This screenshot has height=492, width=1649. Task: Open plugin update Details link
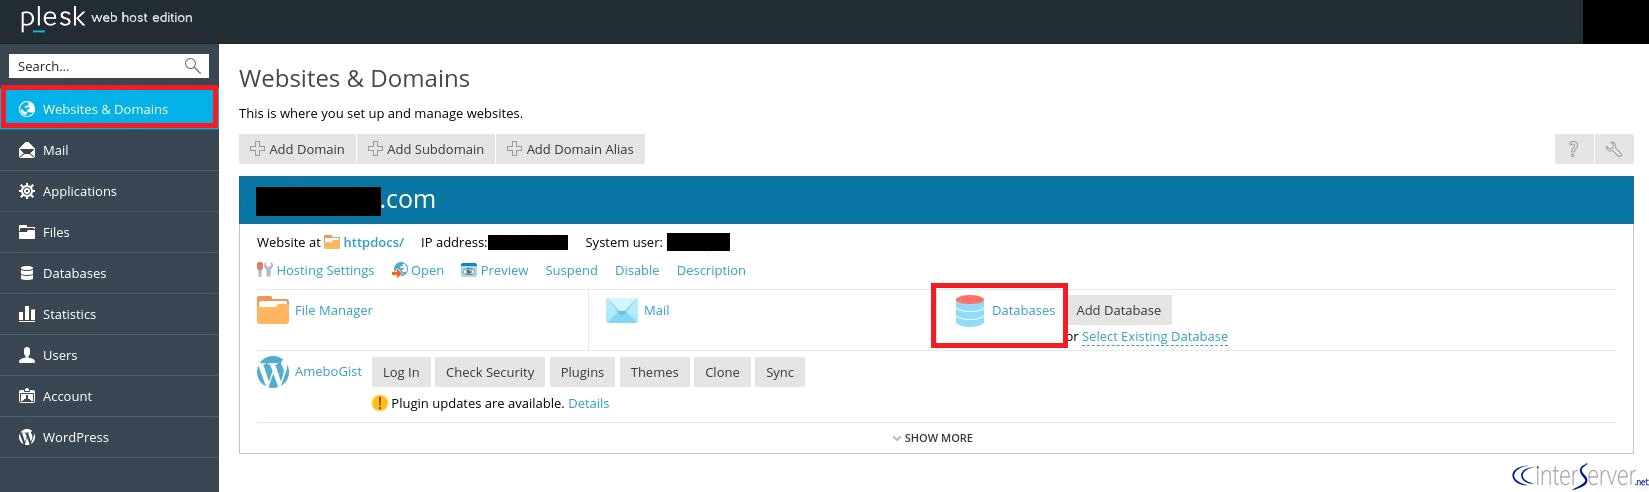coord(588,403)
